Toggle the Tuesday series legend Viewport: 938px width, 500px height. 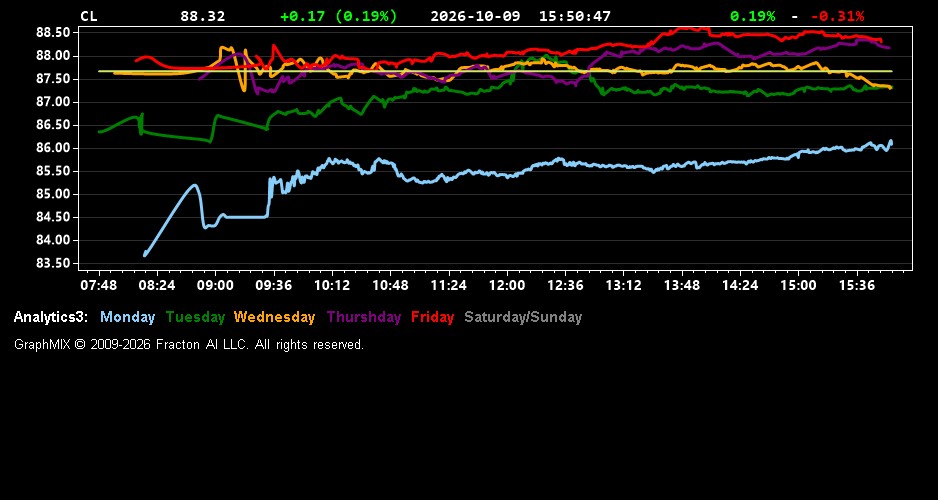click(x=195, y=318)
